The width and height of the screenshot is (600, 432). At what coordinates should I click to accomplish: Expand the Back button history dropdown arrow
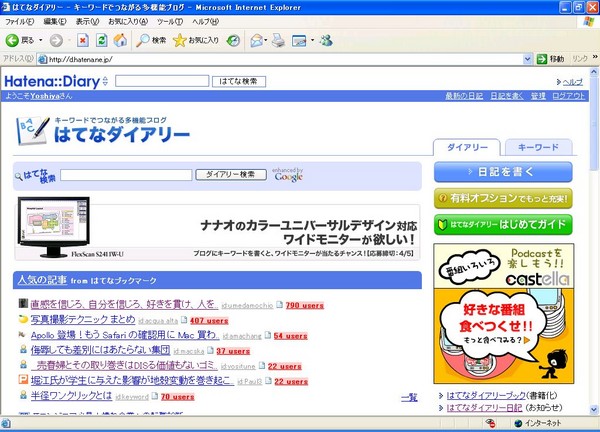(x=41, y=40)
